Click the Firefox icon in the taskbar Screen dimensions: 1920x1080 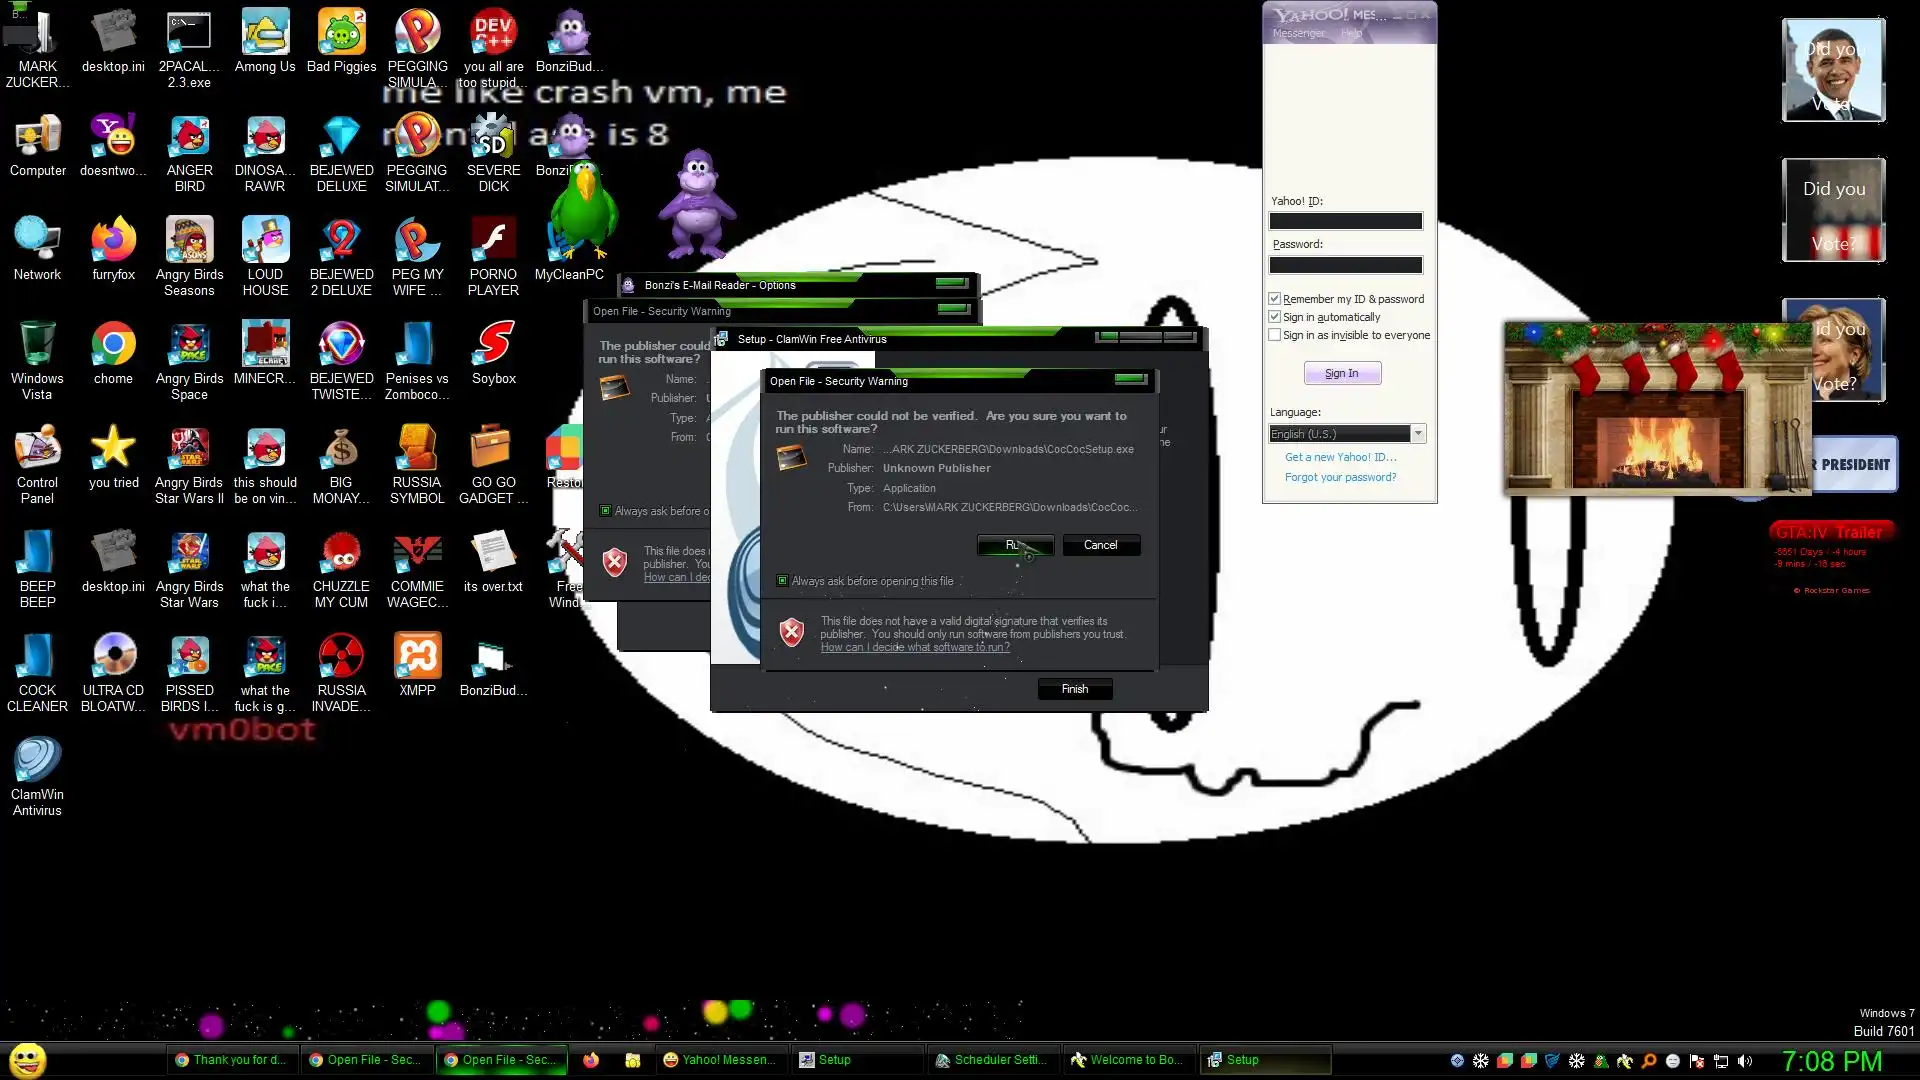click(591, 1060)
